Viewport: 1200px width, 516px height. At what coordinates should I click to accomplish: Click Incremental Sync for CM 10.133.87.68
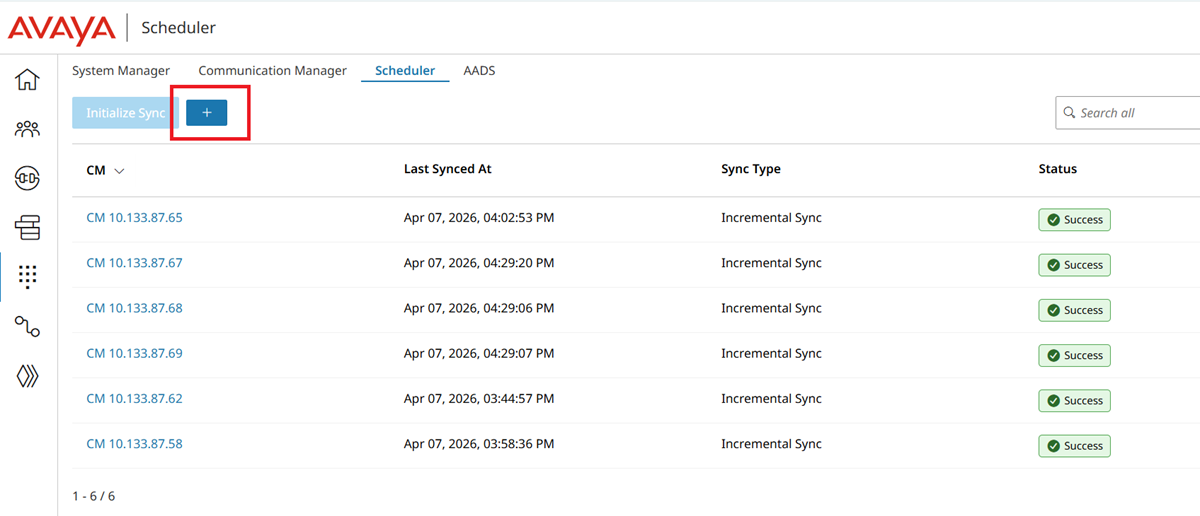(x=771, y=307)
